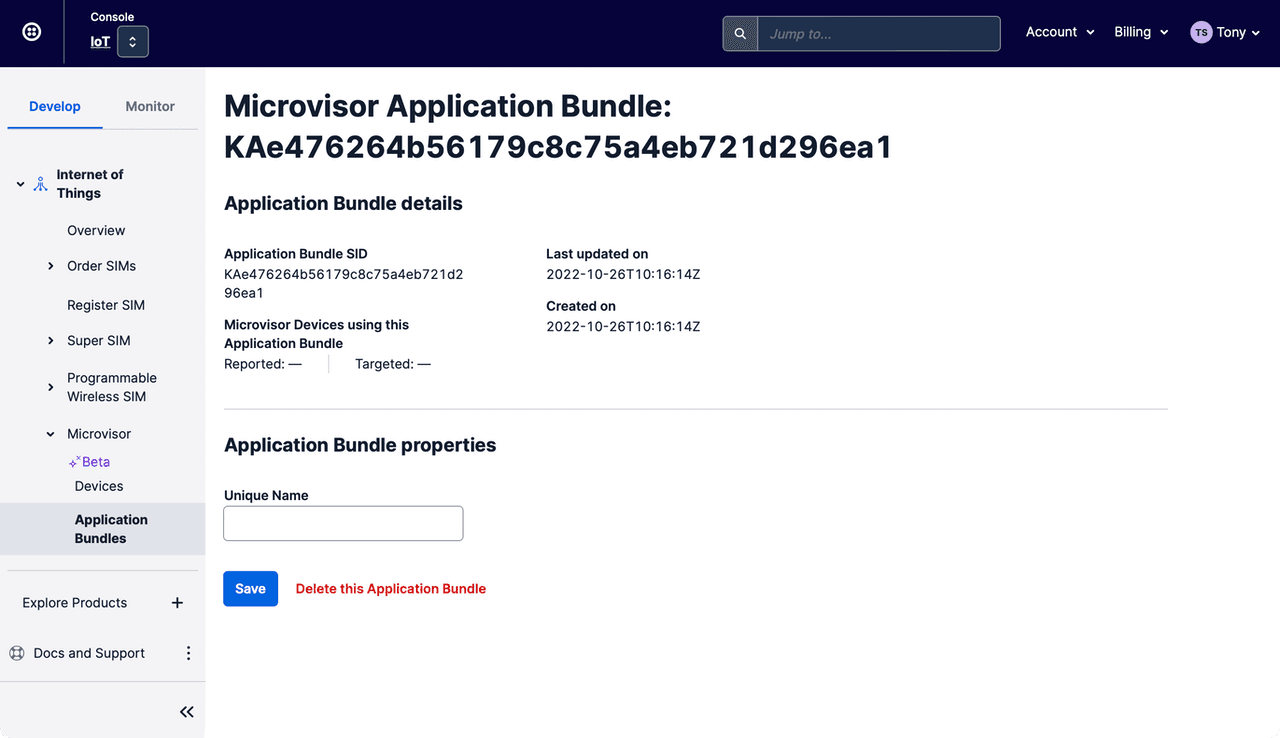This screenshot has width=1280, height=738.
Task: Open the IoT product switcher arrows
Action: (x=132, y=41)
